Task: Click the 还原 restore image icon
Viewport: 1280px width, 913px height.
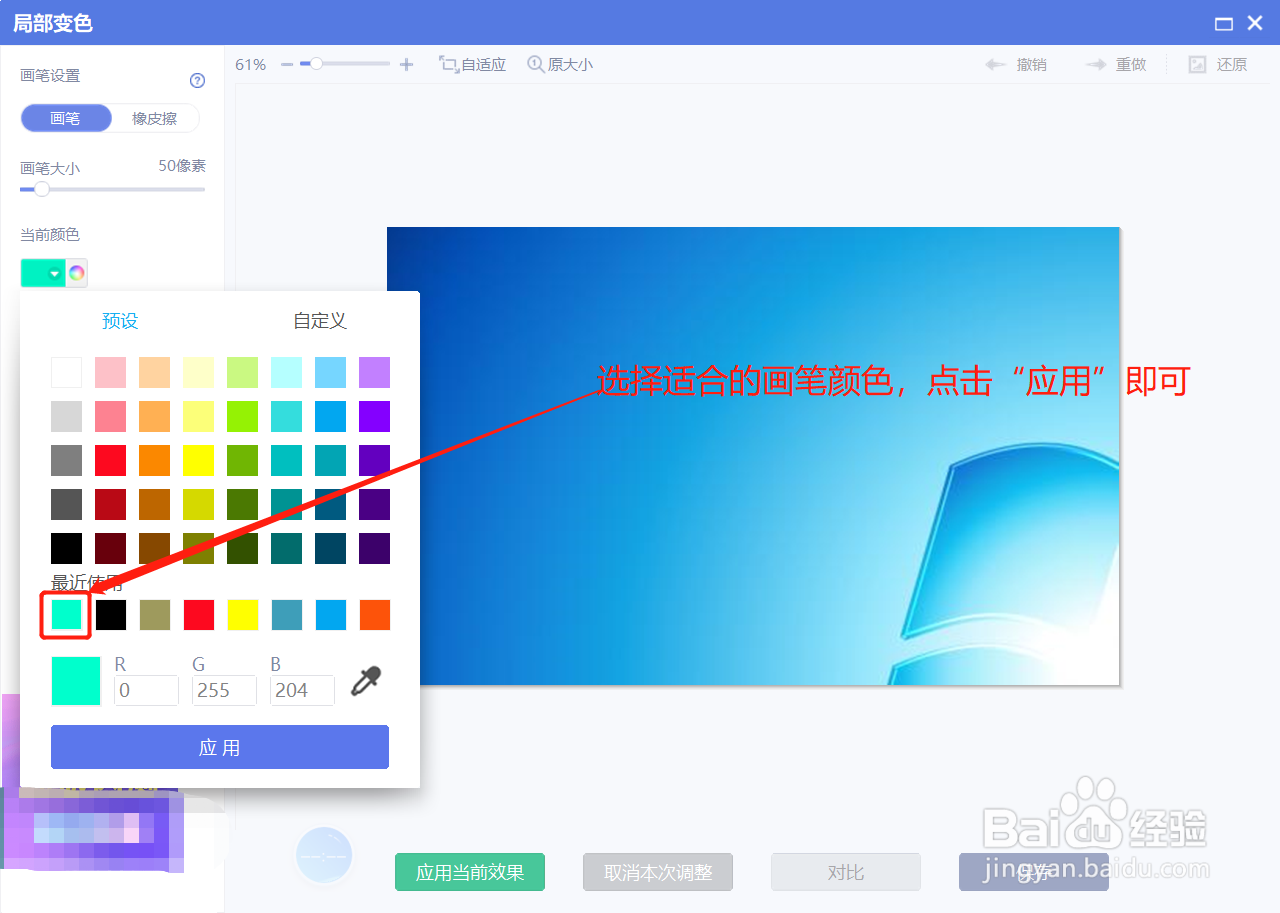Action: pos(1197,64)
